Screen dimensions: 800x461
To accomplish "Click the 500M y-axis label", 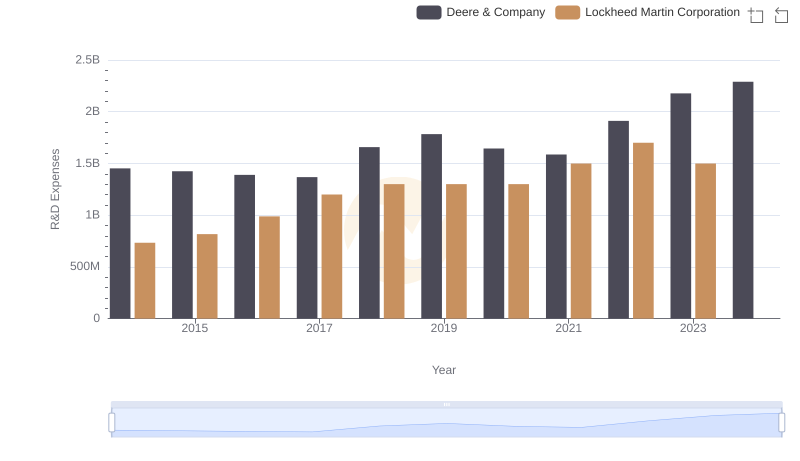I will click(85, 266).
